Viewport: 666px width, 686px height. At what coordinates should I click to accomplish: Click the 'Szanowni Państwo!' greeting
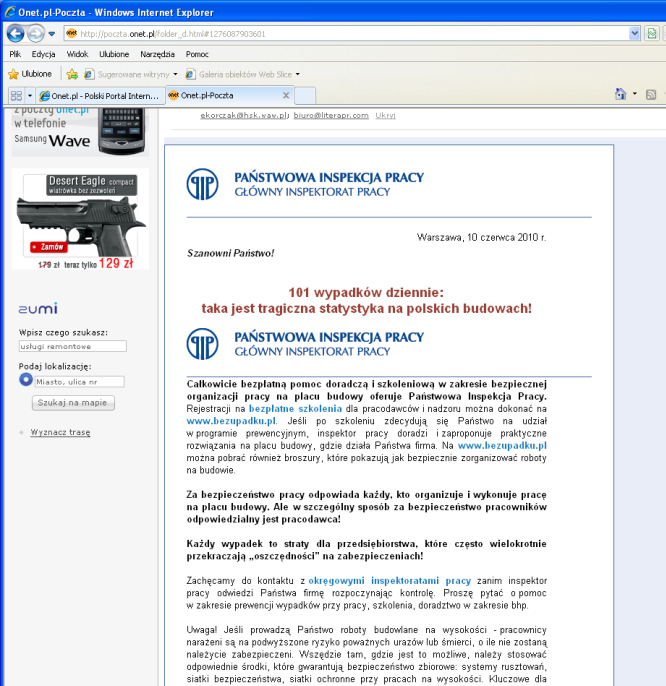[x=231, y=253]
